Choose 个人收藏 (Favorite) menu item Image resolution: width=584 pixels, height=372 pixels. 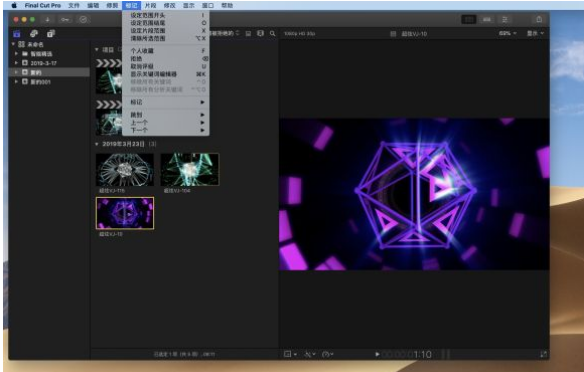(166, 51)
